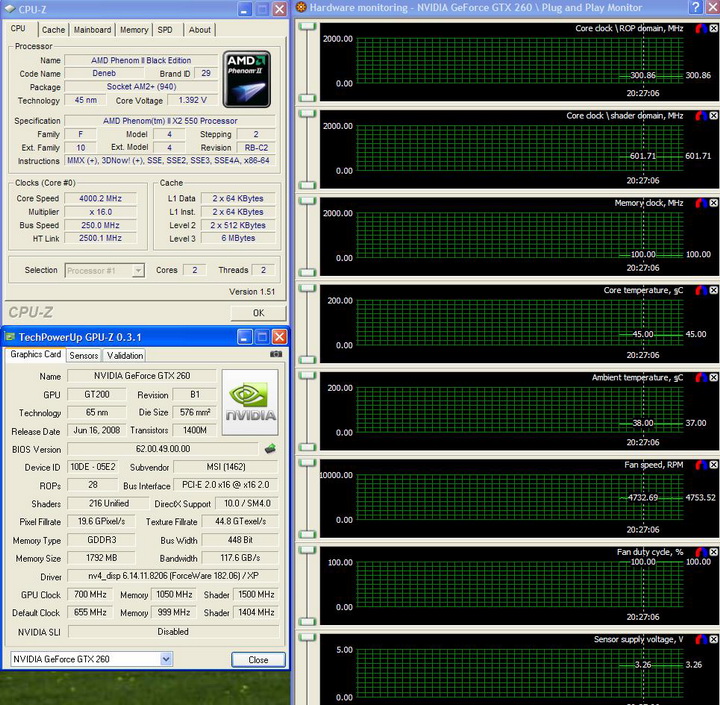Click the Shader clock field showing 1500 MHz

256,594
